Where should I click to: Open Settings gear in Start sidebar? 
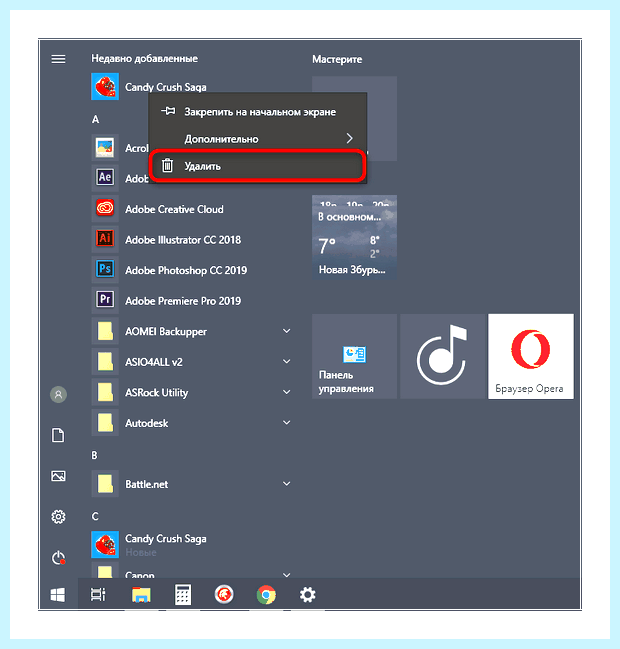tap(58, 517)
